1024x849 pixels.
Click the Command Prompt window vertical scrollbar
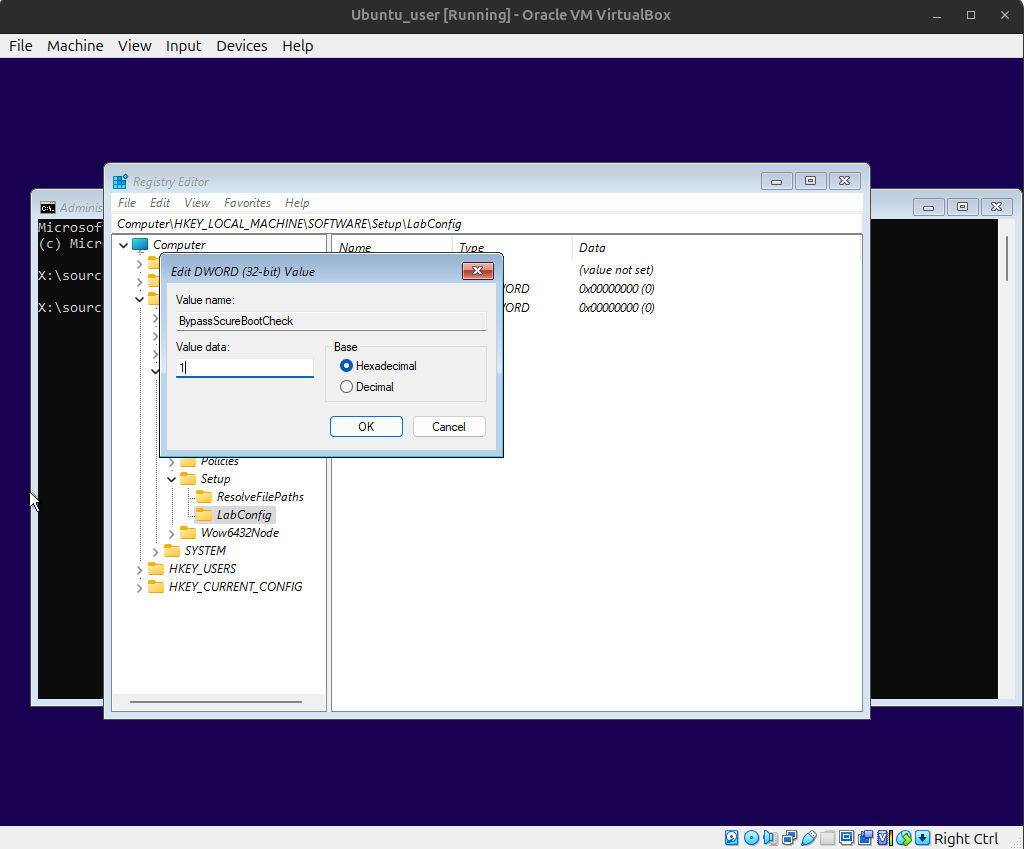click(x=1007, y=258)
